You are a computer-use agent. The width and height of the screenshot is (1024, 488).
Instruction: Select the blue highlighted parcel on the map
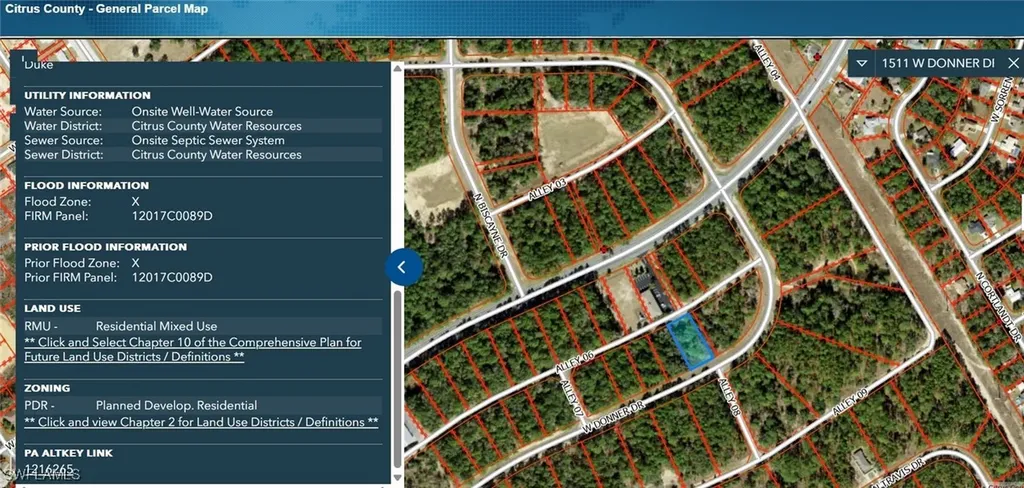[691, 340]
